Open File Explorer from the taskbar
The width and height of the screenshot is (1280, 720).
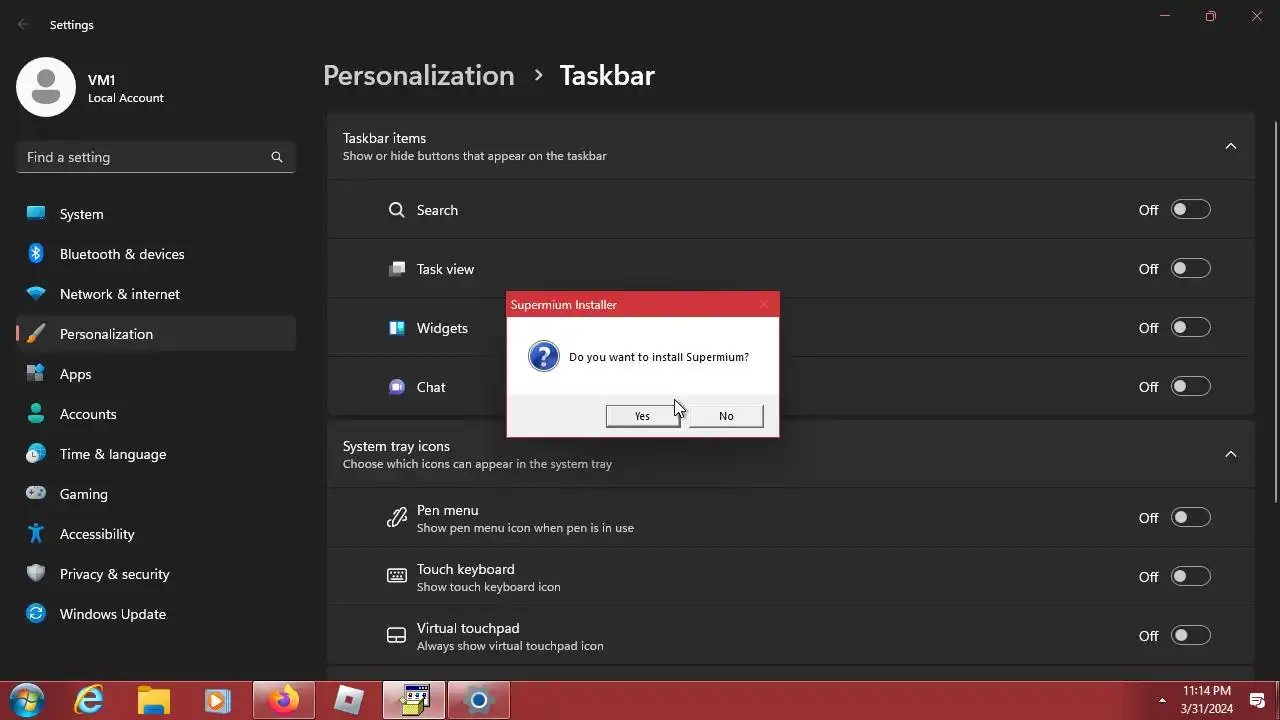pyautogui.click(x=154, y=701)
